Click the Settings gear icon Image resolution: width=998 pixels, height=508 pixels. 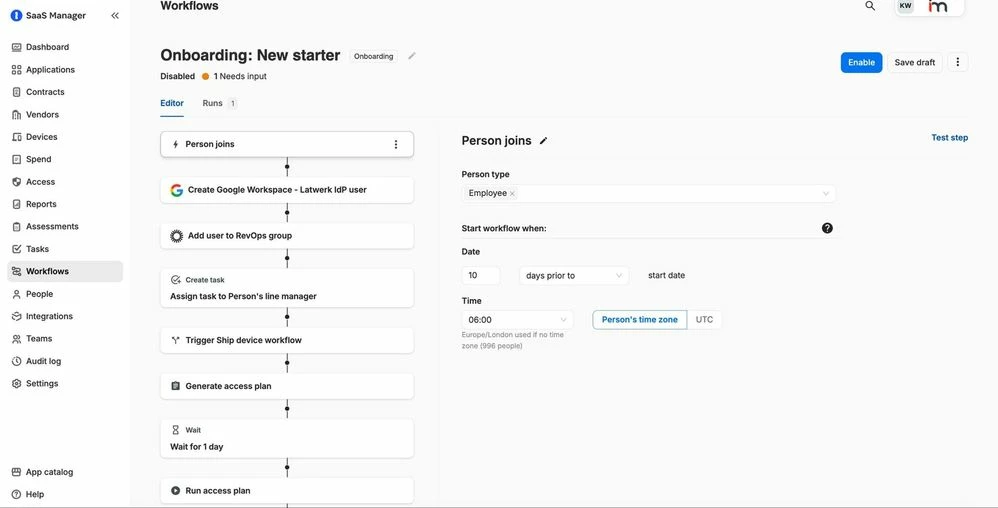point(17,384)
